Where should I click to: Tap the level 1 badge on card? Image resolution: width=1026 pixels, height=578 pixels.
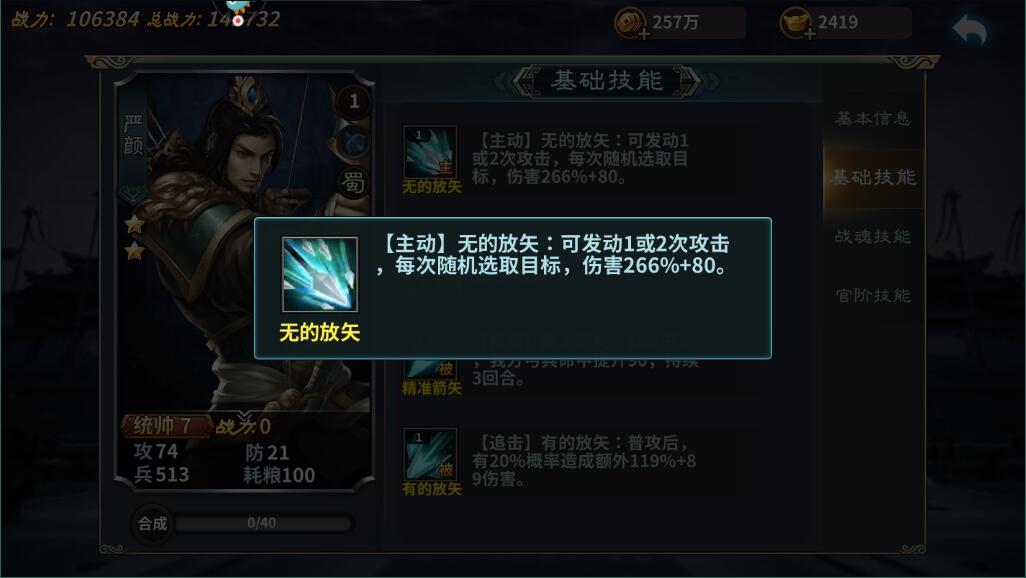(354, 101)
